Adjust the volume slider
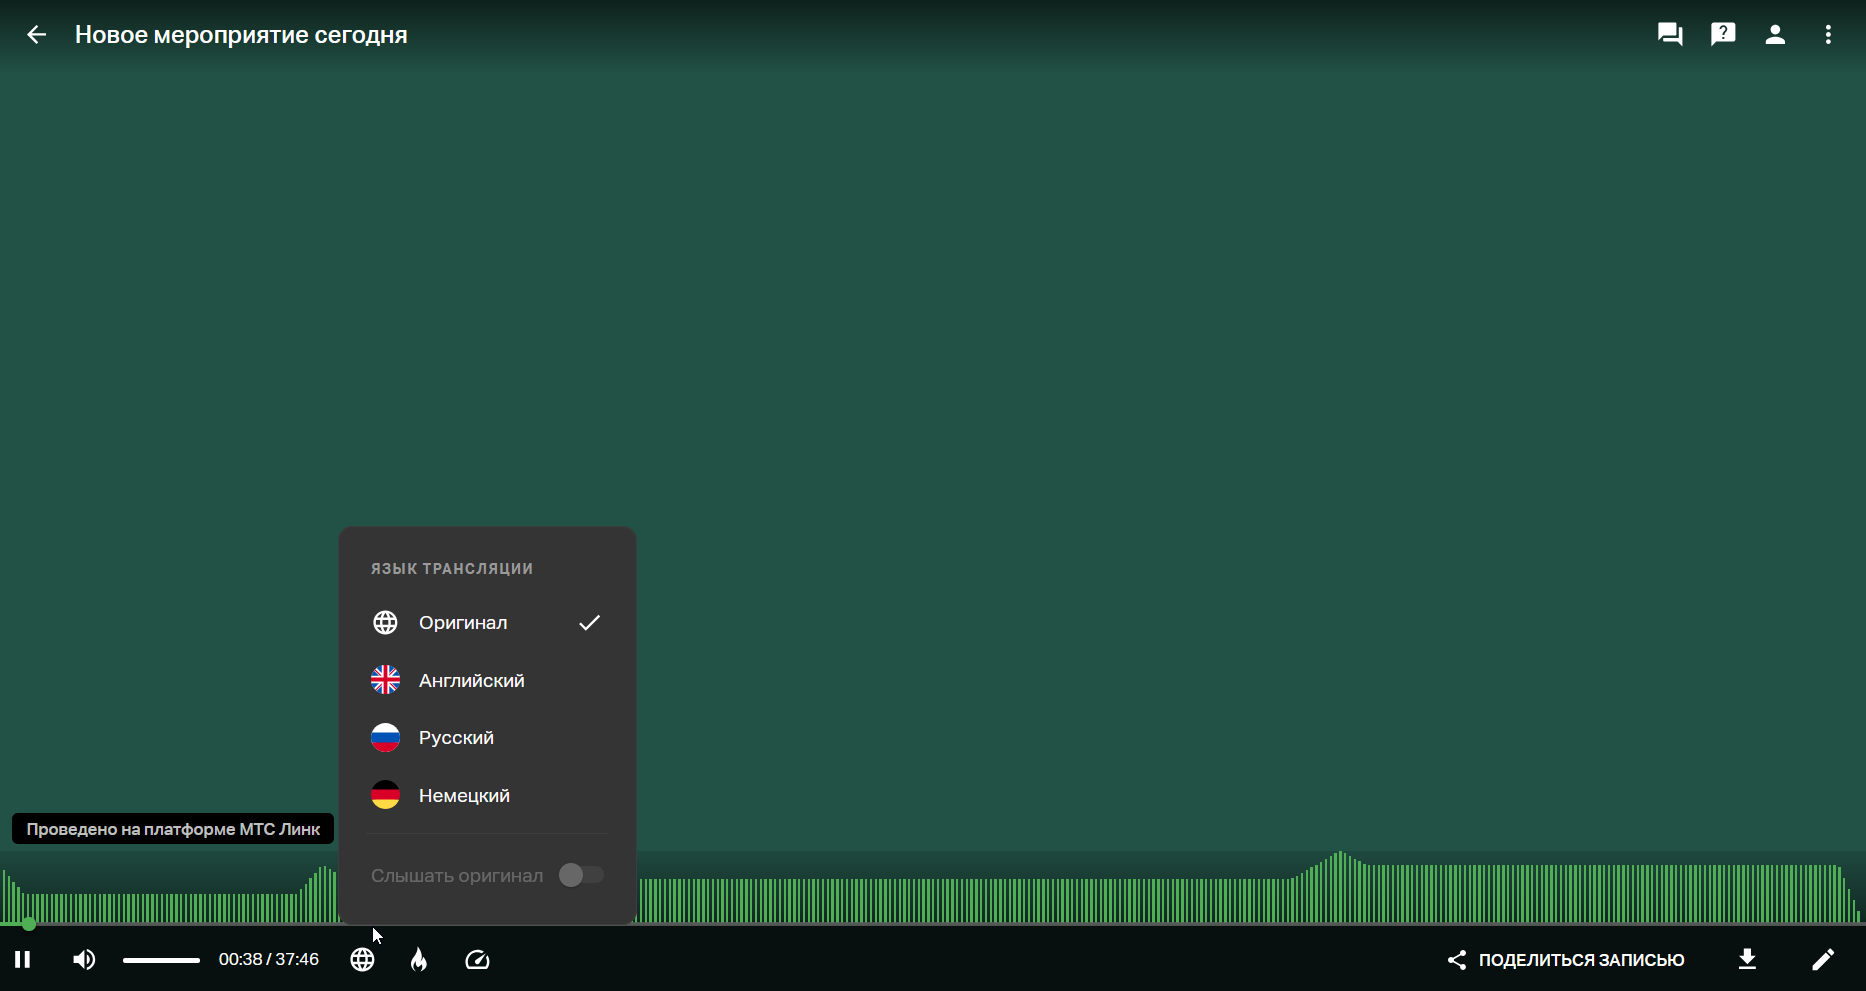 (161, 960)
